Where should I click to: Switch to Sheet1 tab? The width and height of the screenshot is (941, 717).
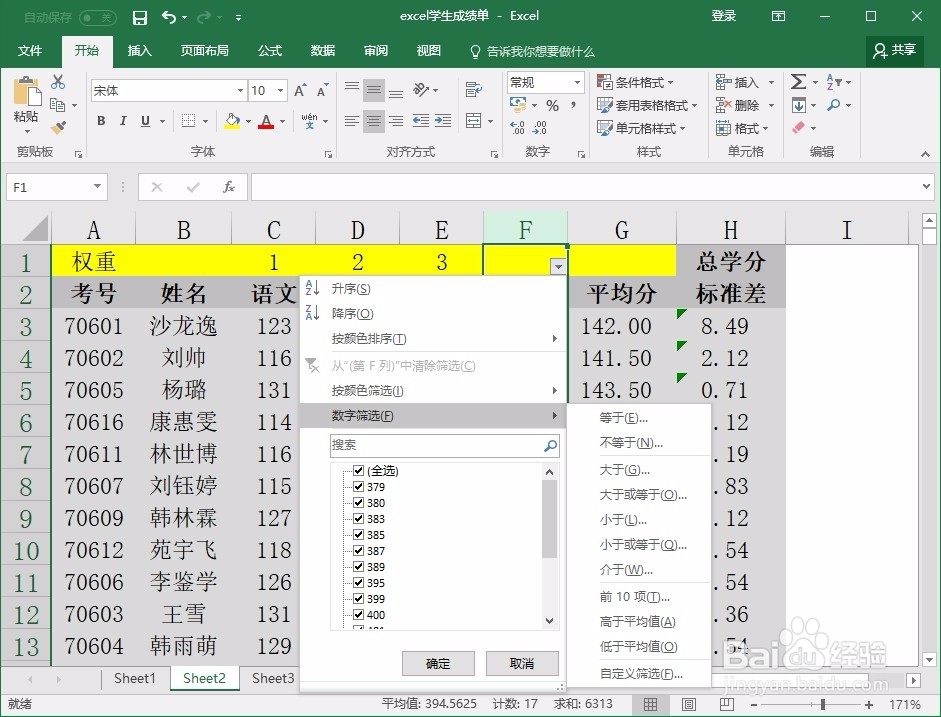coord(135,678)
